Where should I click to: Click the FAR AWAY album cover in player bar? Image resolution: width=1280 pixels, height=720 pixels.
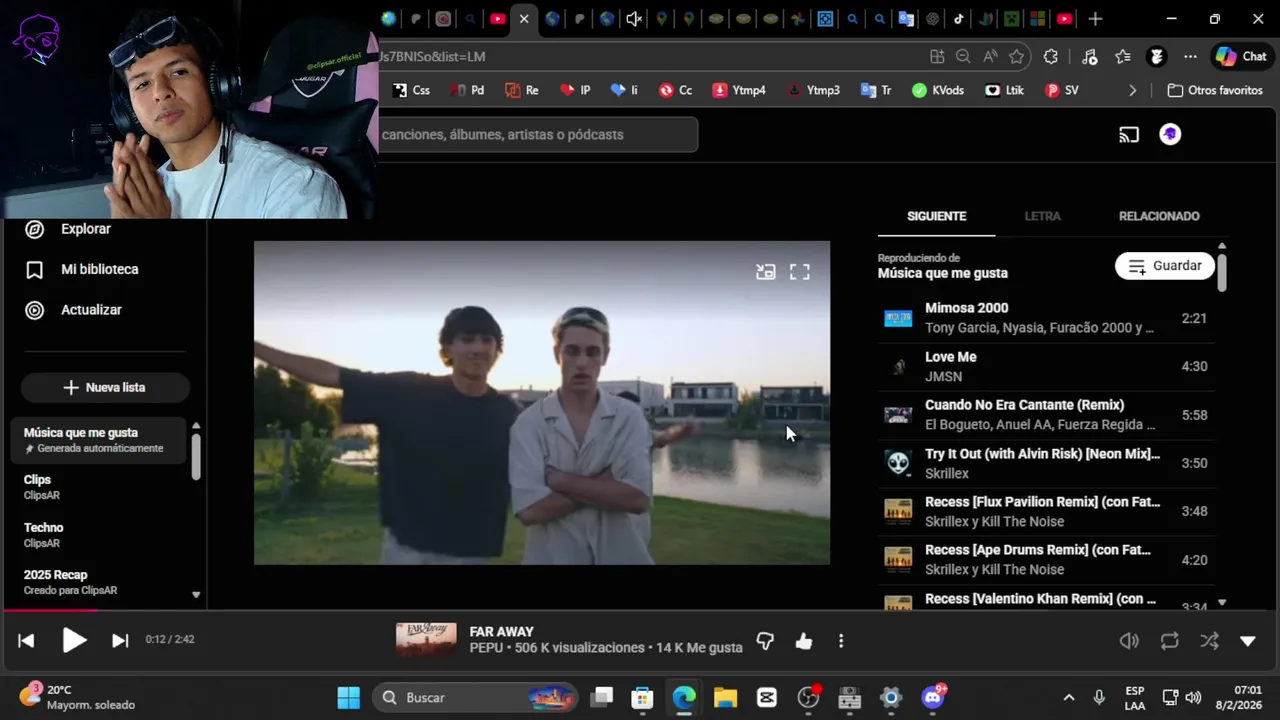pos(426,640)
